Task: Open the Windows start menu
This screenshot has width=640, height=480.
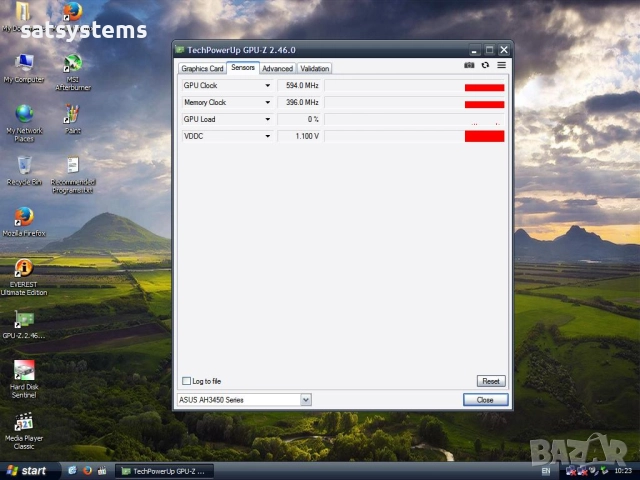Action: pyautogui.click(x=28, y=471)
